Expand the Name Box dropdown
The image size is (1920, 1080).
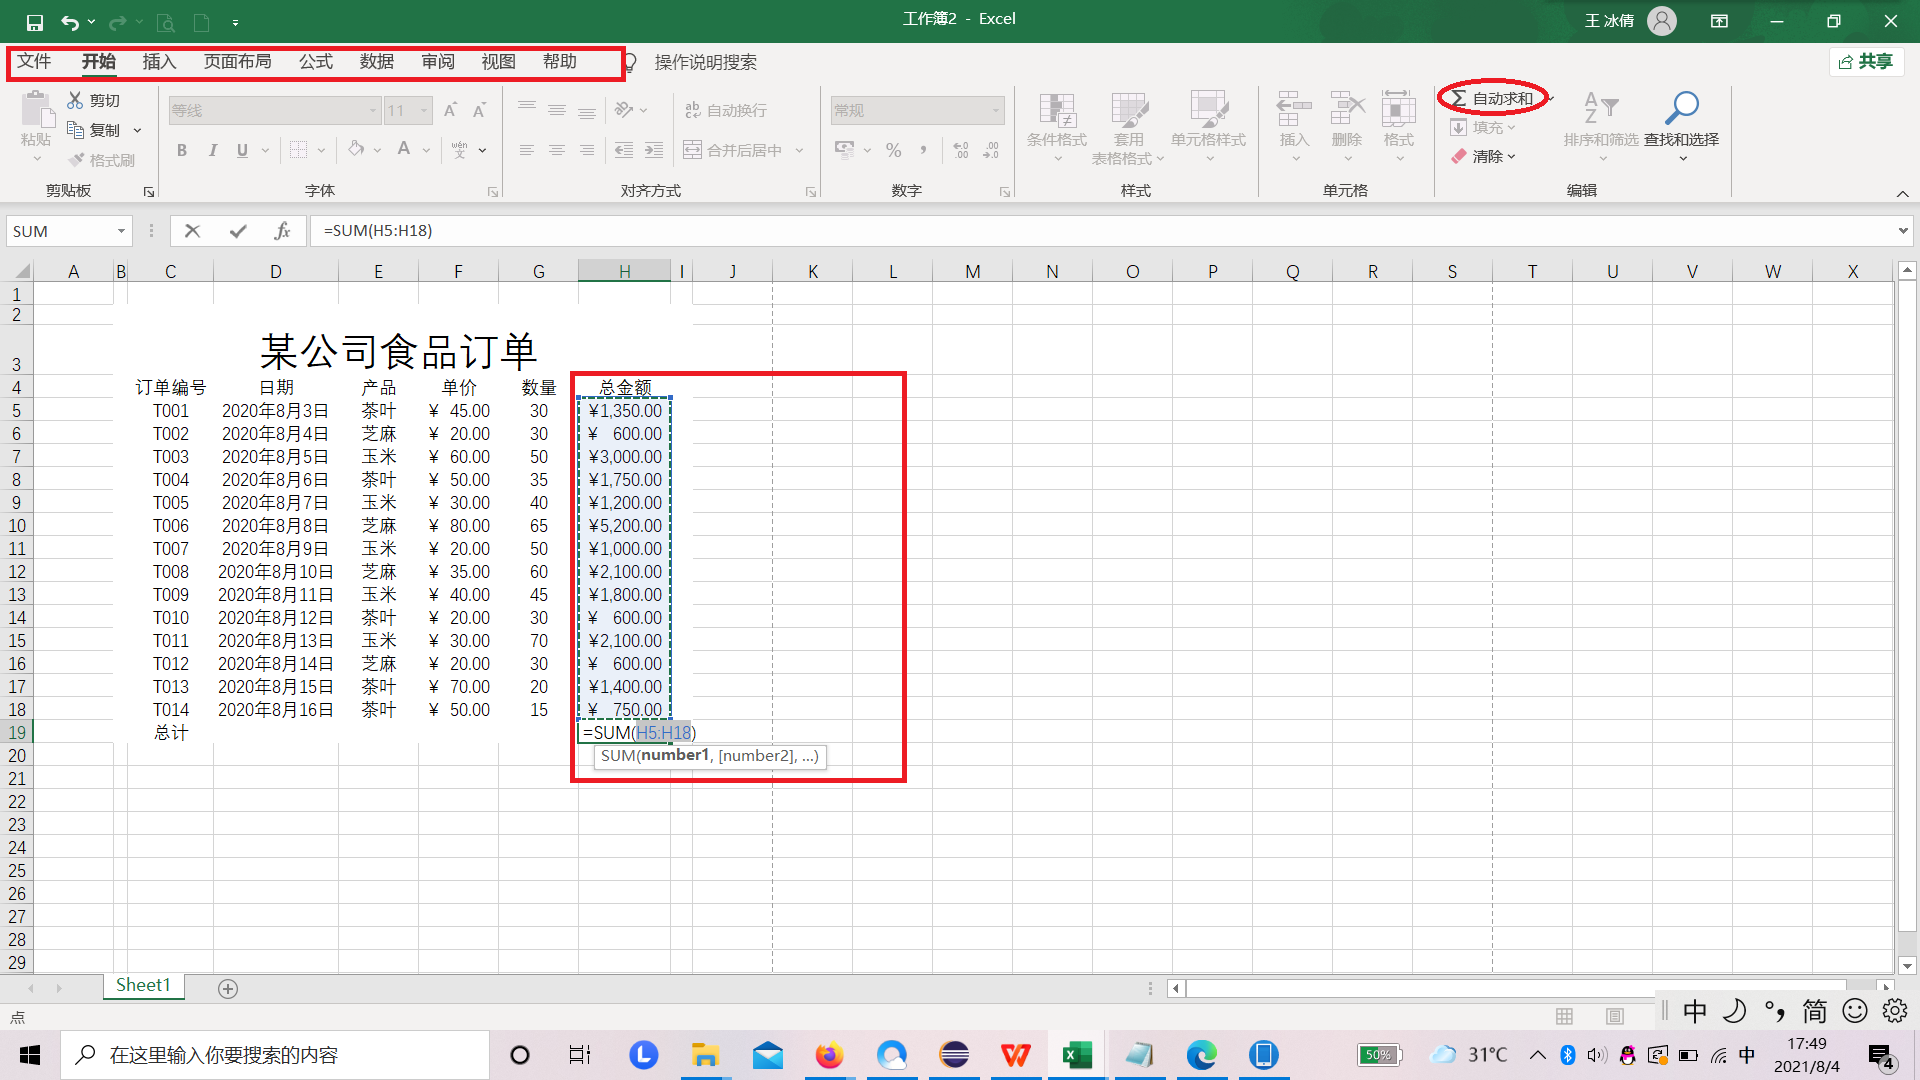click(121, 231)
